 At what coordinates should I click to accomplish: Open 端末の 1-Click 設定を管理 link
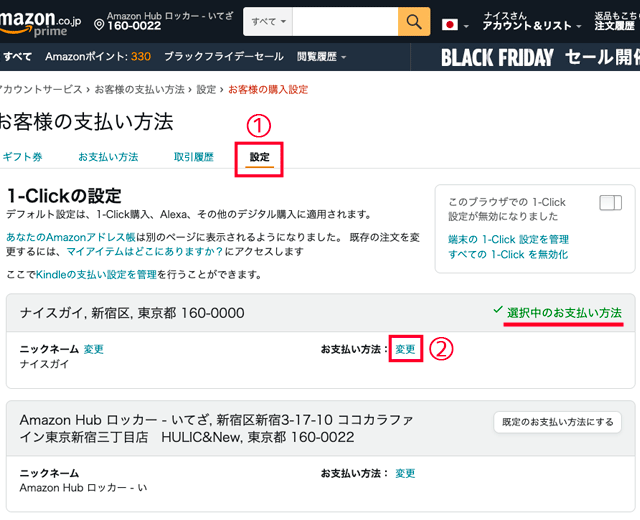(x=508, y=239)
